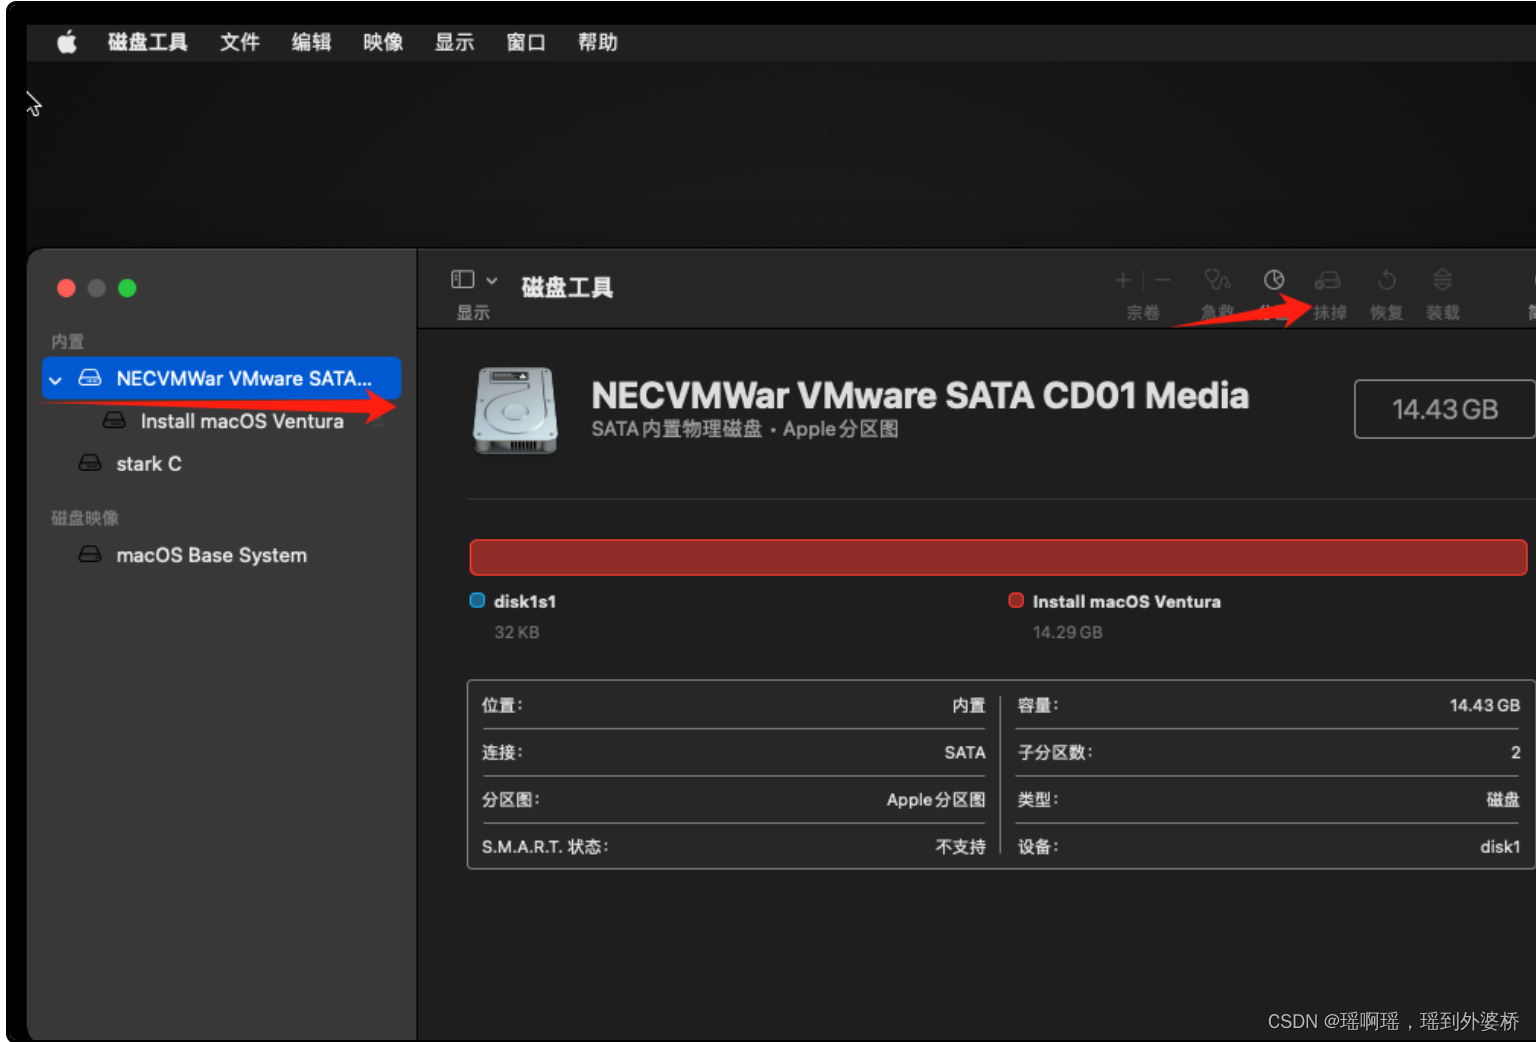Open the 映像 menu

point(383,42)
